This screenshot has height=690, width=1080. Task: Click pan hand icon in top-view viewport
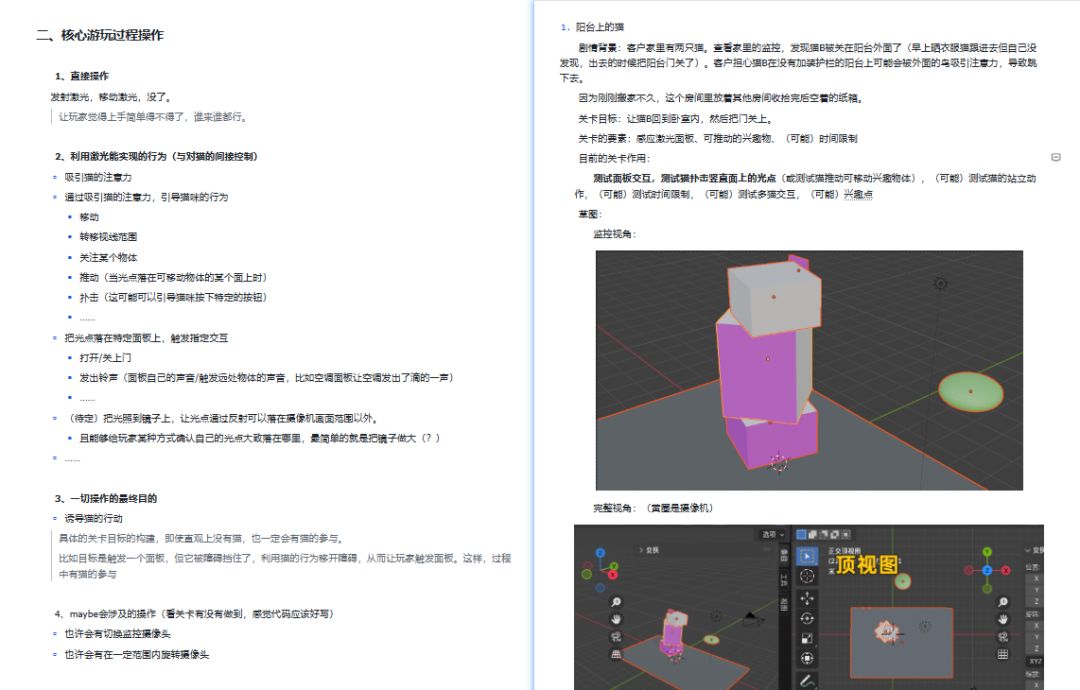click(x=1004, y=619)
